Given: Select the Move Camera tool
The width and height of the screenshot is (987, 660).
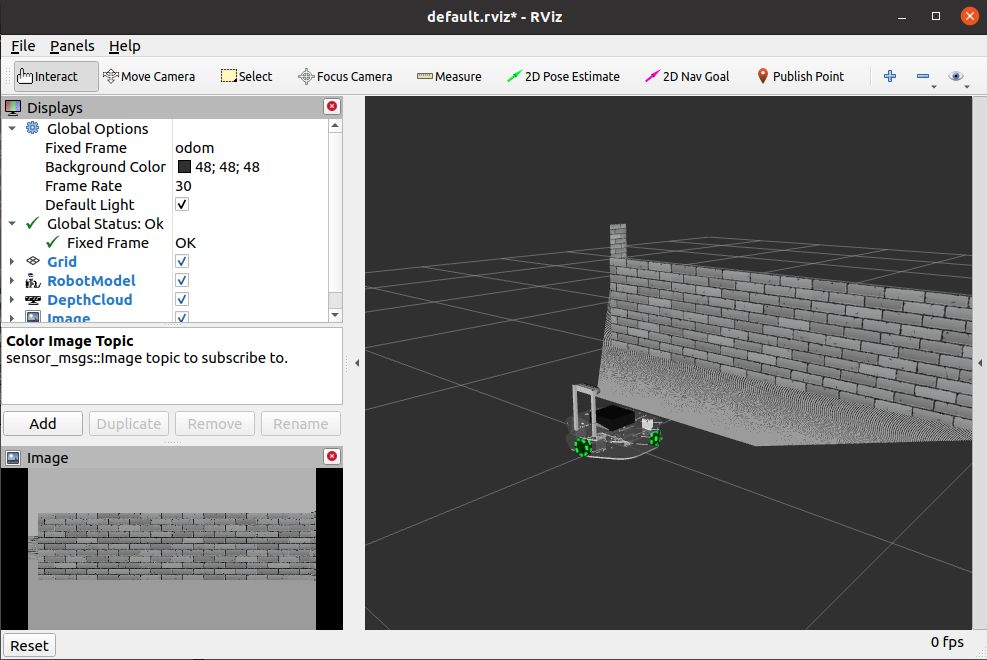Looking at the screenshot, I should coord(149,76).
